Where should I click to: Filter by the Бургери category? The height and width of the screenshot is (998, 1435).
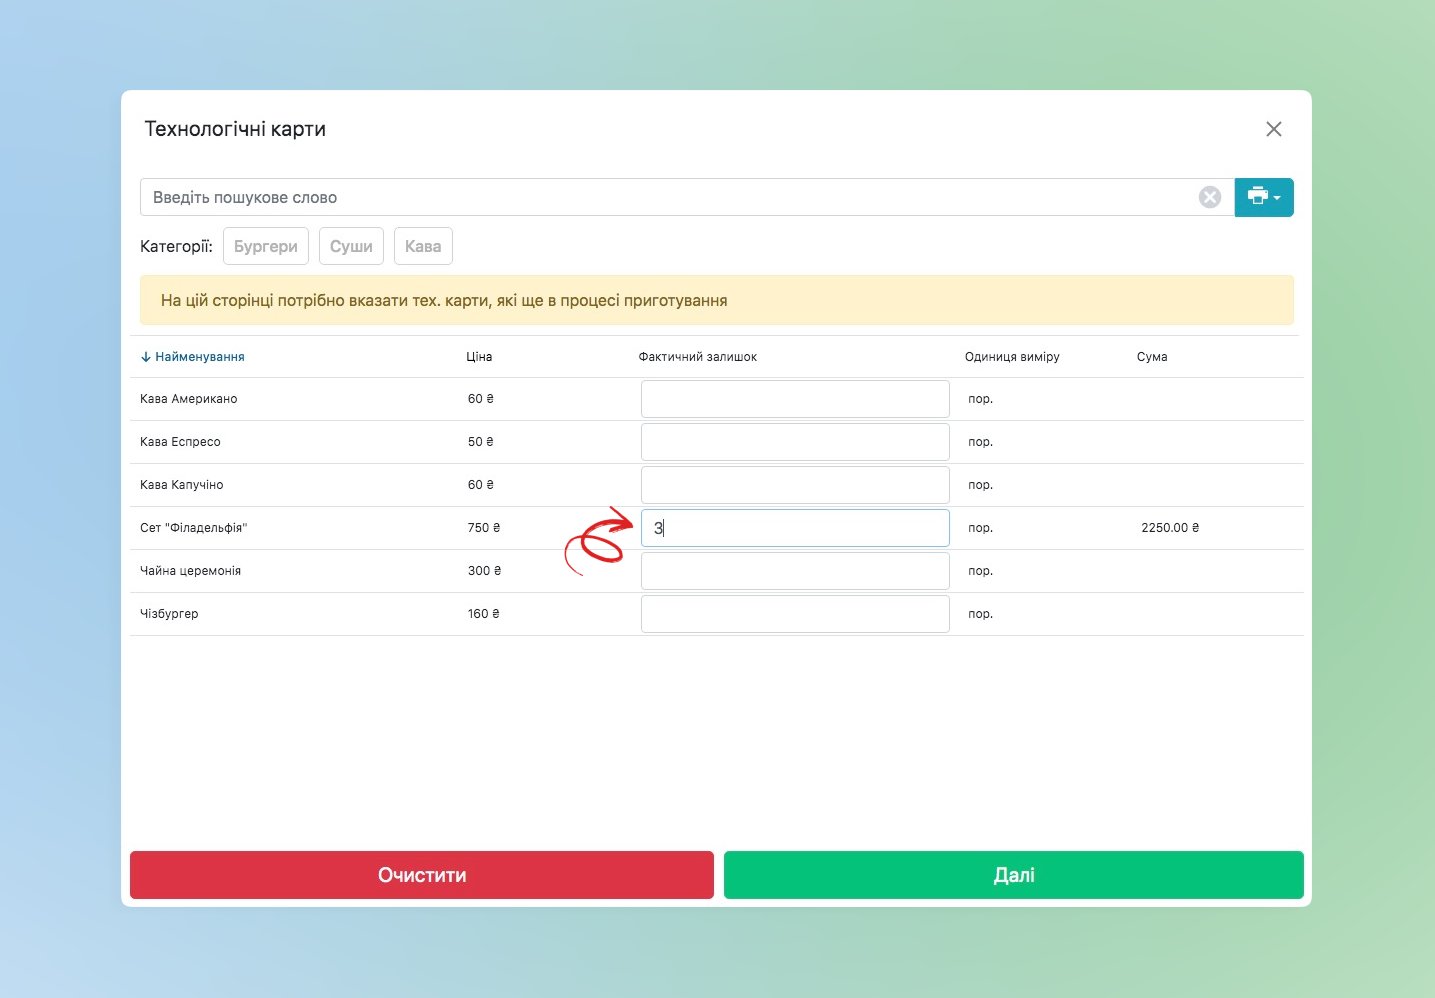pos(265,246)
